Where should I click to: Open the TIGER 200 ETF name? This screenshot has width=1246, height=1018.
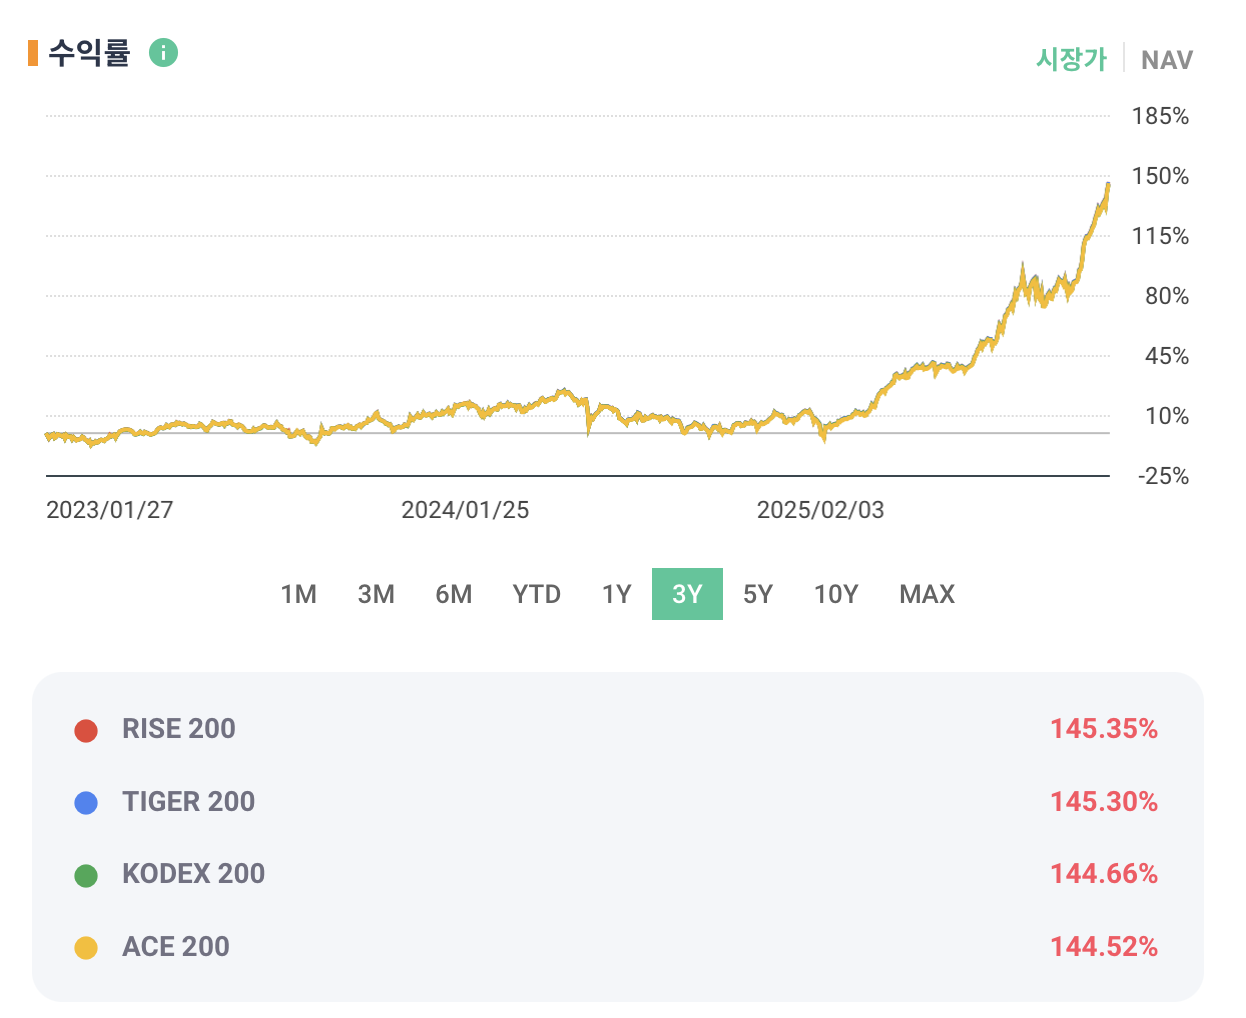[188, 802]
